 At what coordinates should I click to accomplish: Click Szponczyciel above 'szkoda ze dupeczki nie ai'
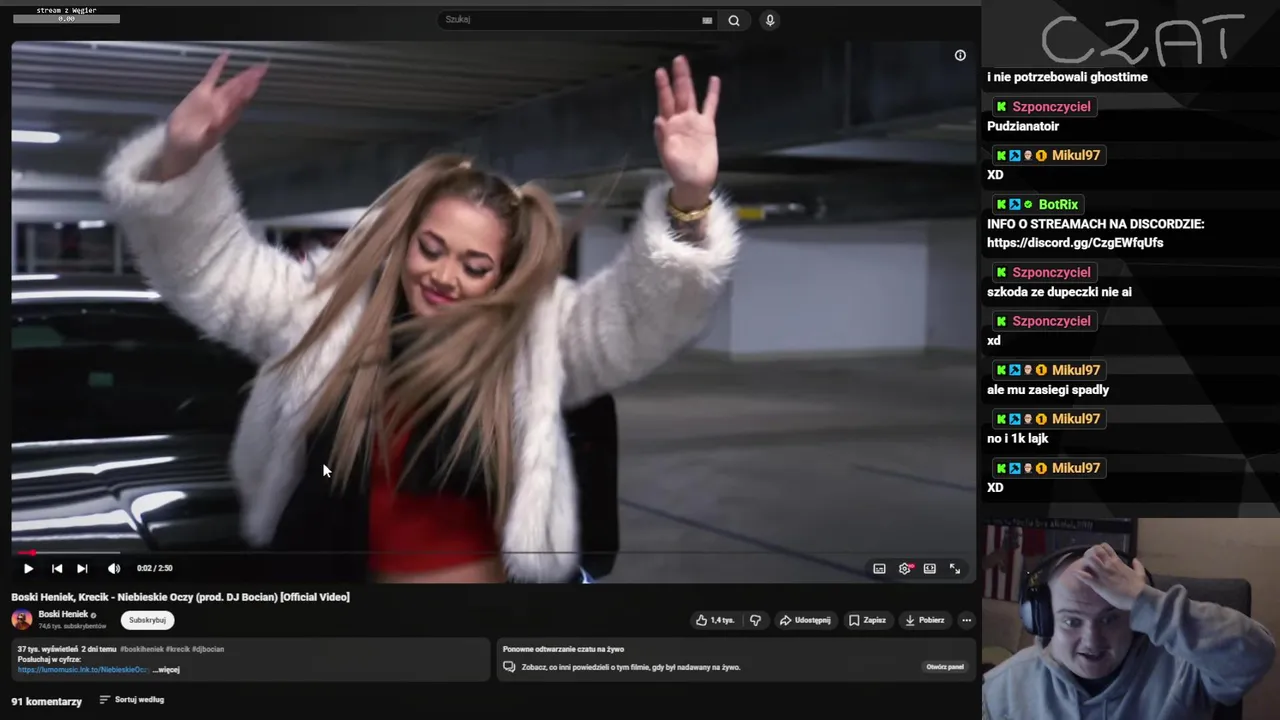coord(1051,272)
